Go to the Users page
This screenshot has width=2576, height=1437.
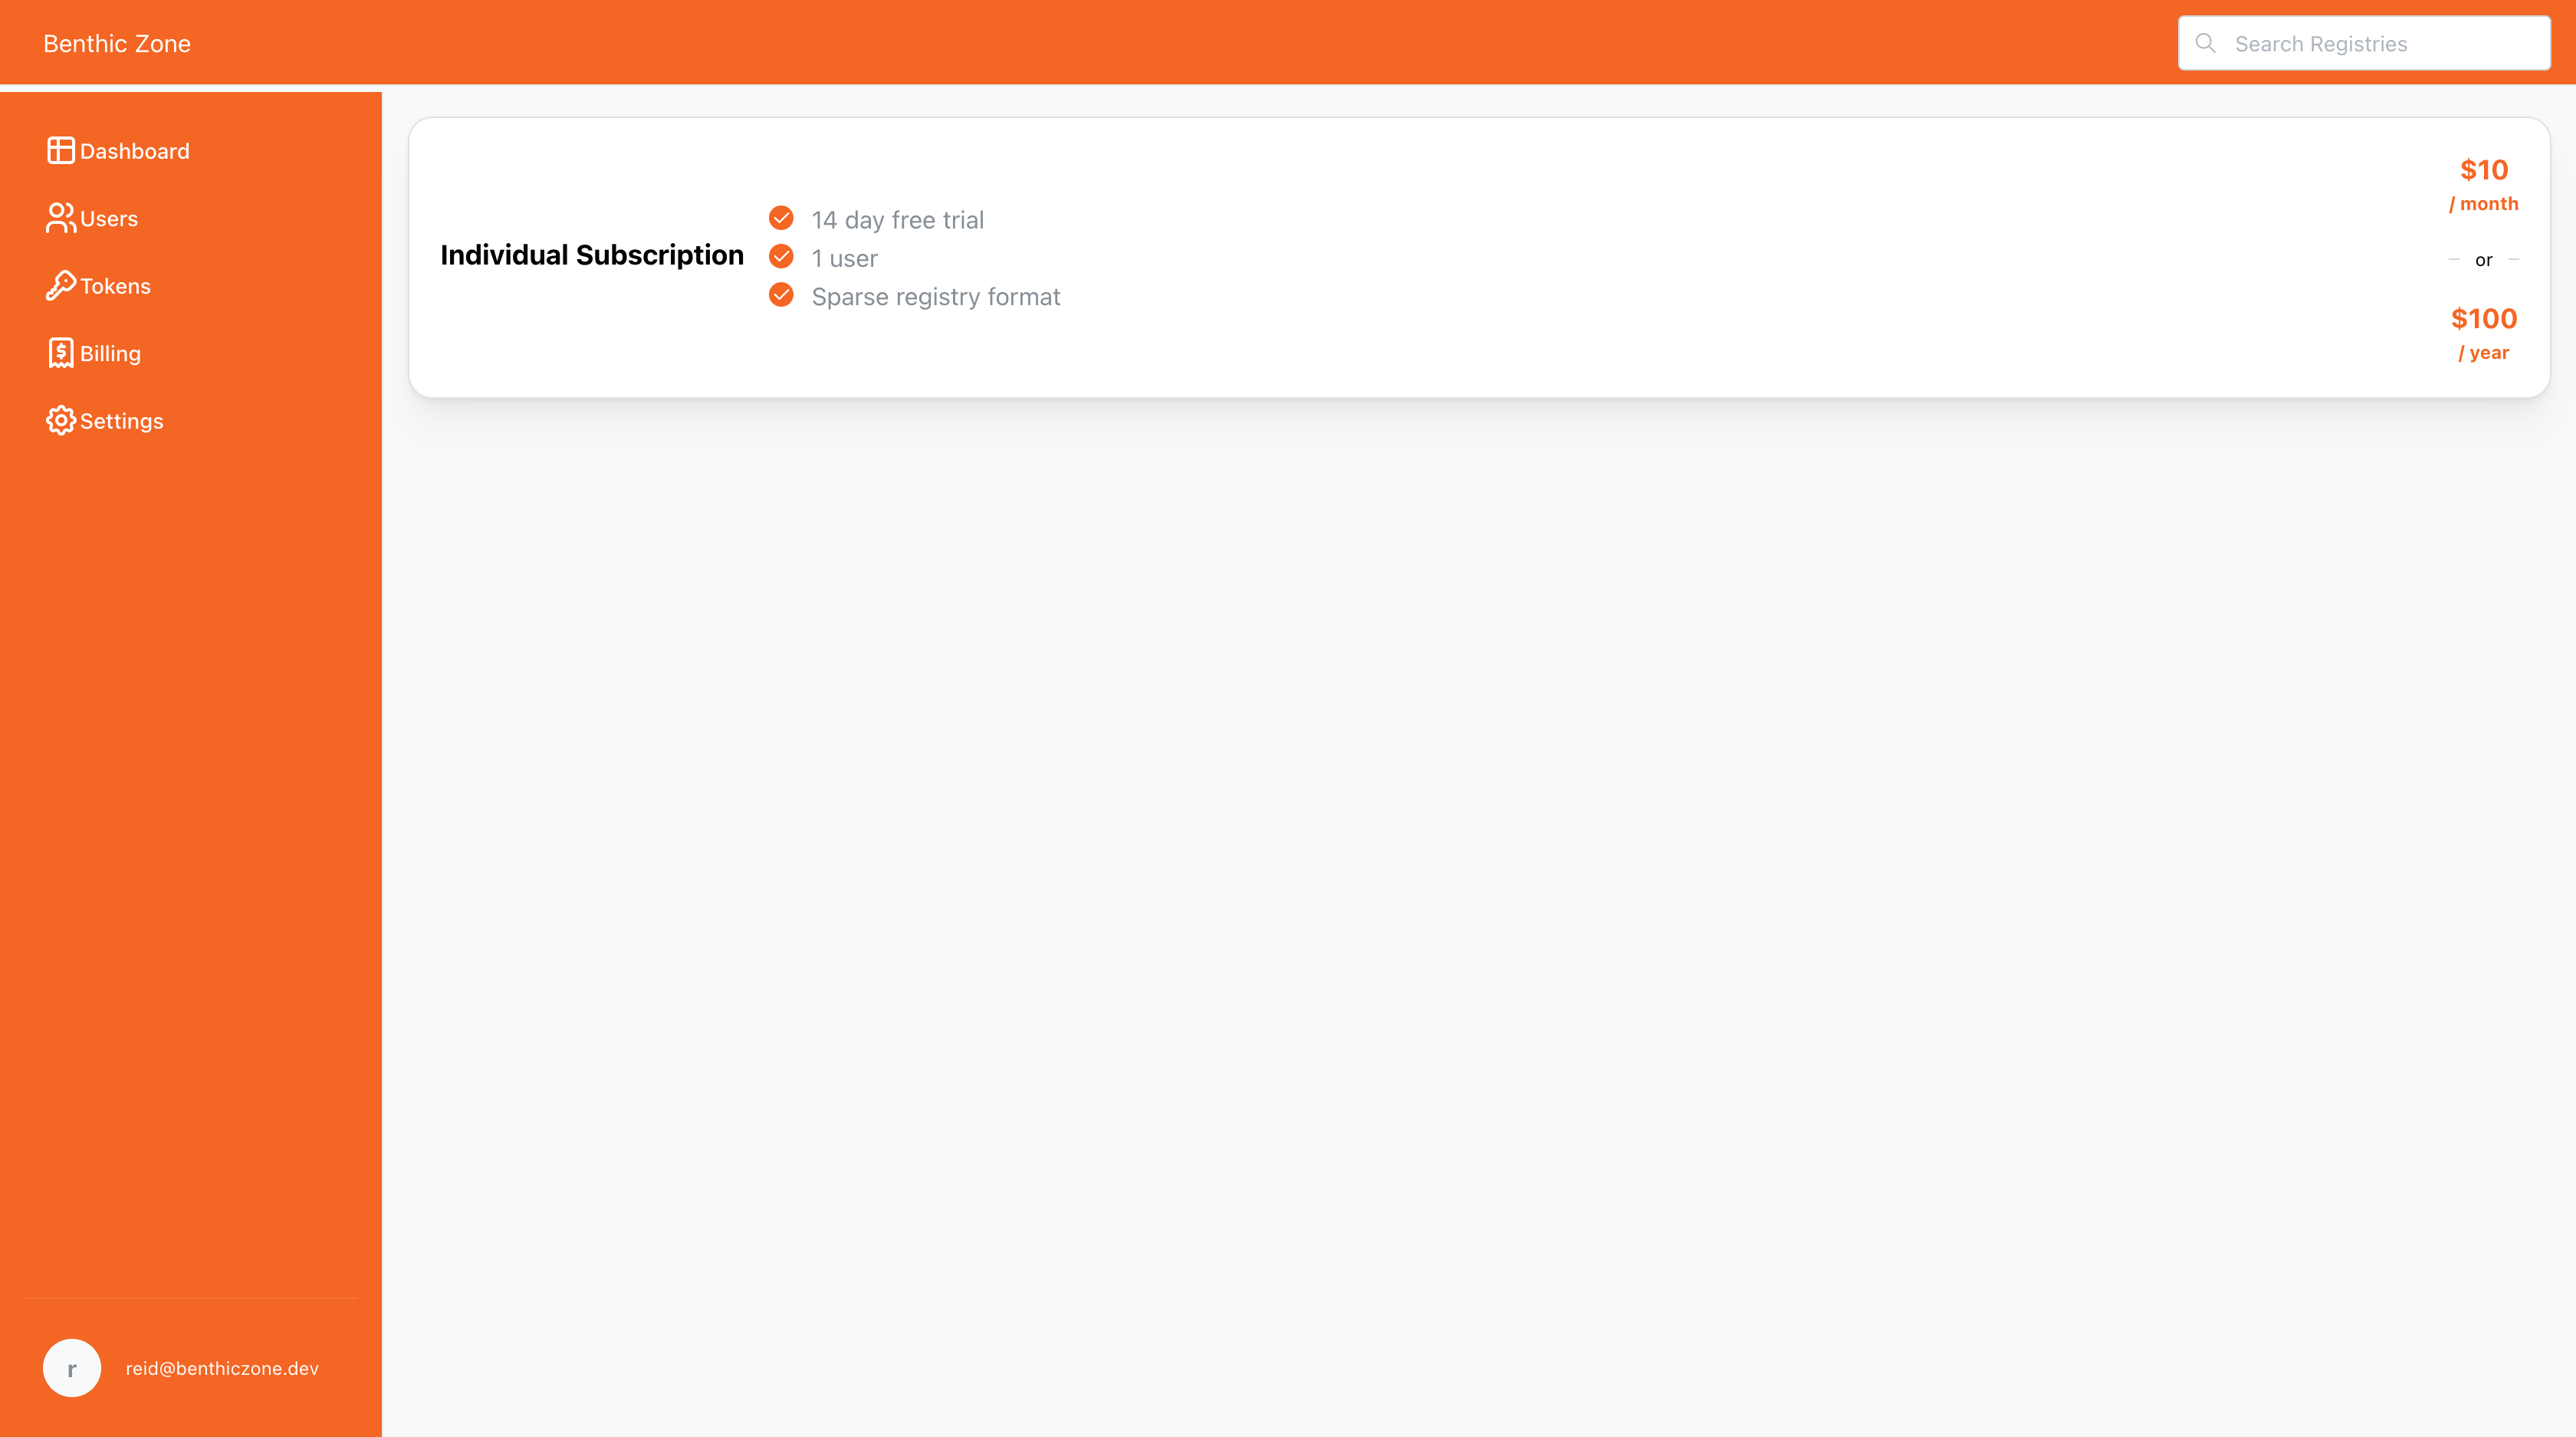pyautogui.click(x=109, y=219)
